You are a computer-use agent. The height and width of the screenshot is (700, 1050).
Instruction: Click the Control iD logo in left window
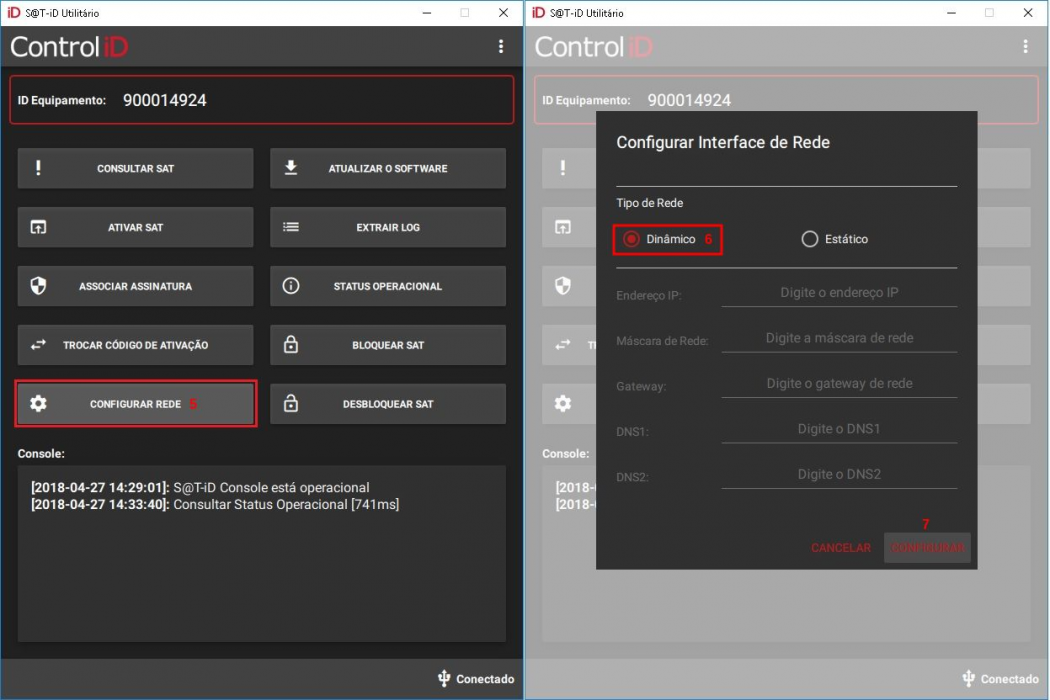[x=69, y=47]
